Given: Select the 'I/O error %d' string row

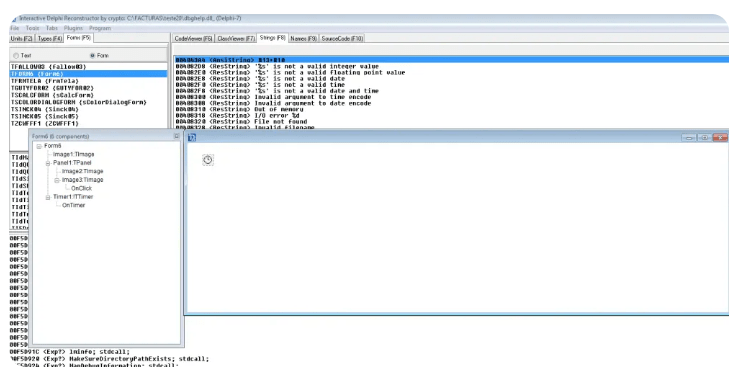Looking at the screenshot, I should pos(451,115).
